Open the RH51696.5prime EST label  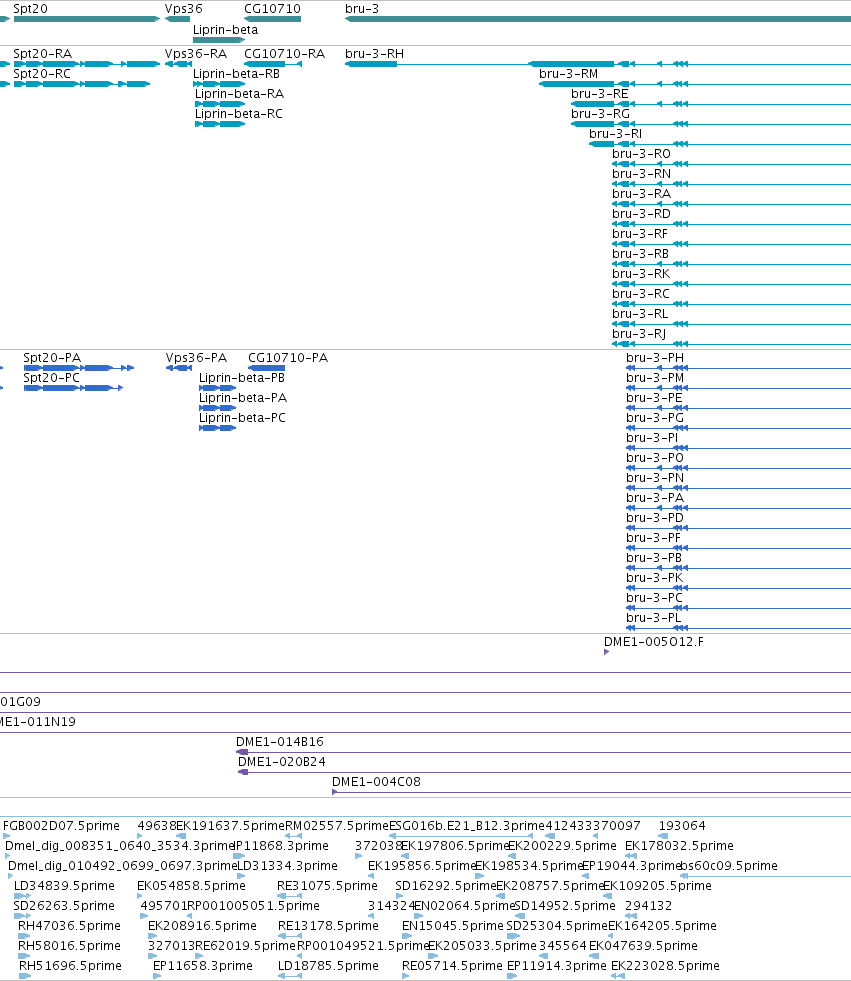coord(70,966)
